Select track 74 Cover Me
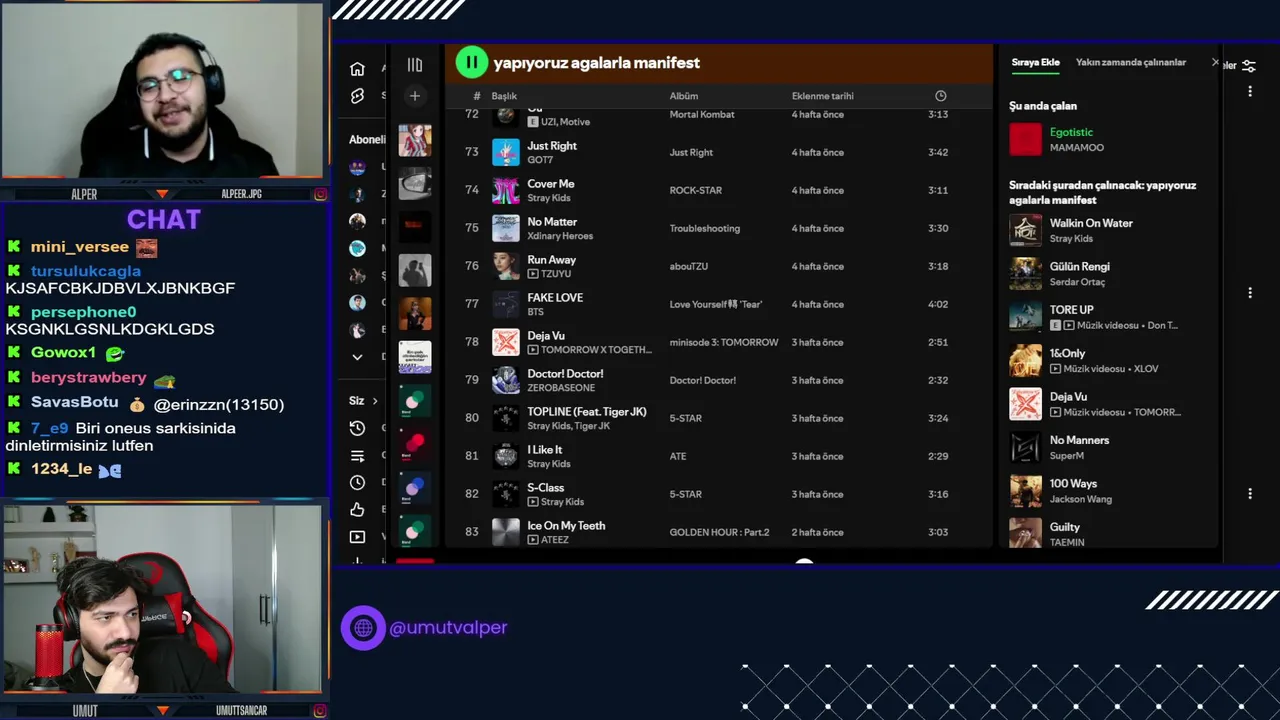This screenshot has height=720, width=1280. pyautogui.click(x=716, y=190)
